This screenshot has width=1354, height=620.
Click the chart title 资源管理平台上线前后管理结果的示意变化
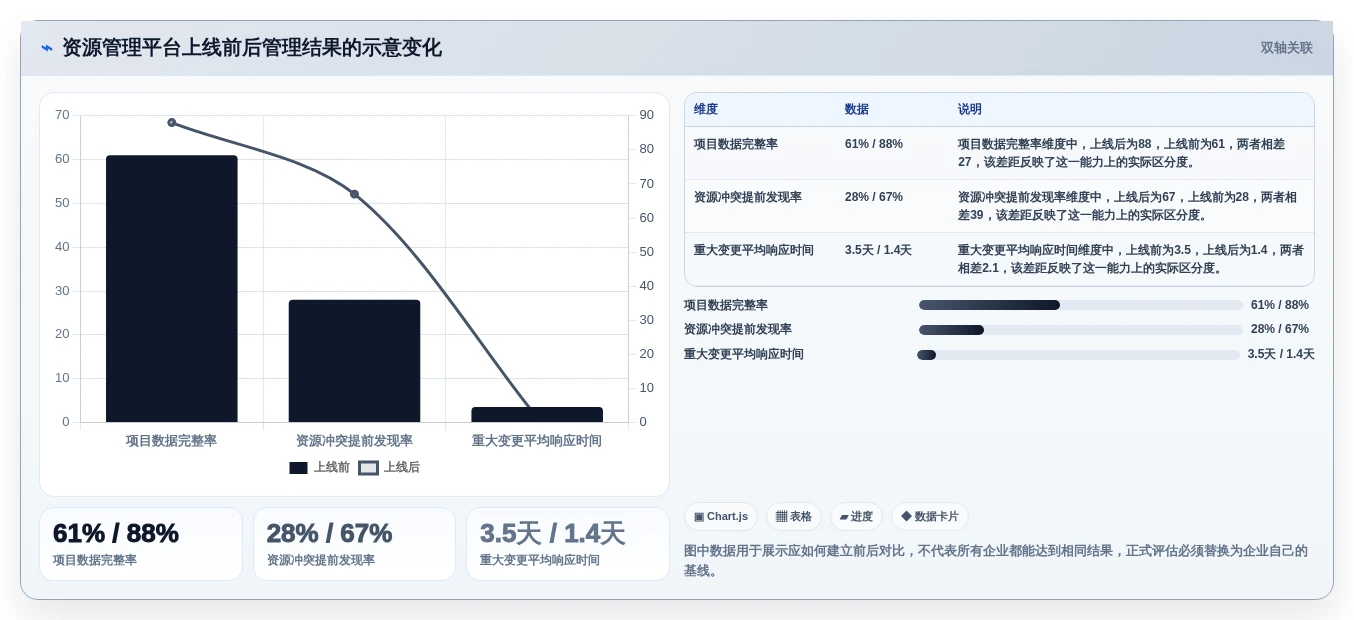[251, 48]
